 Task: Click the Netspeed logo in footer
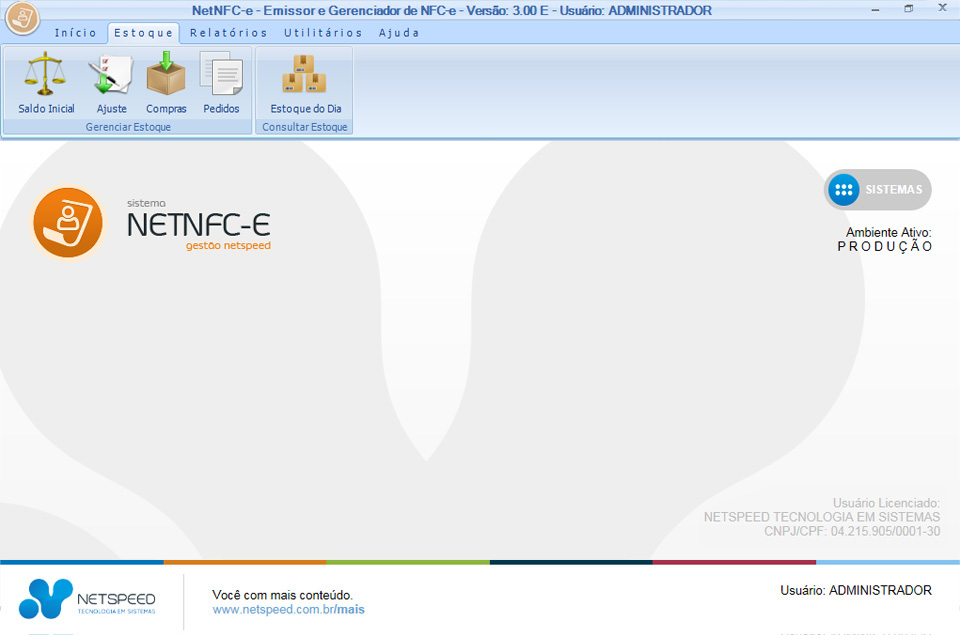[x=87, y=598]
